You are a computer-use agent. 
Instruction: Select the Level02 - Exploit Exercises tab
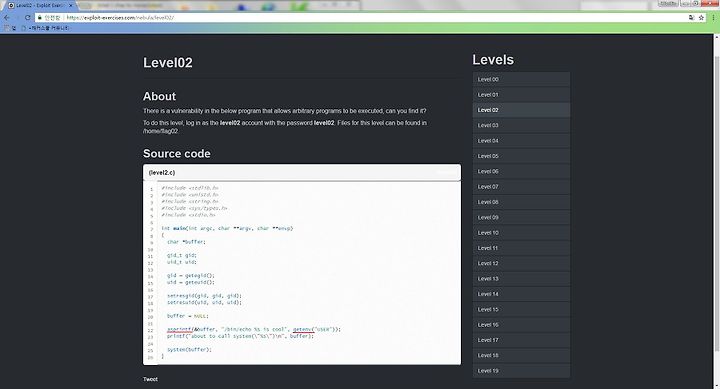pos(39,6)
